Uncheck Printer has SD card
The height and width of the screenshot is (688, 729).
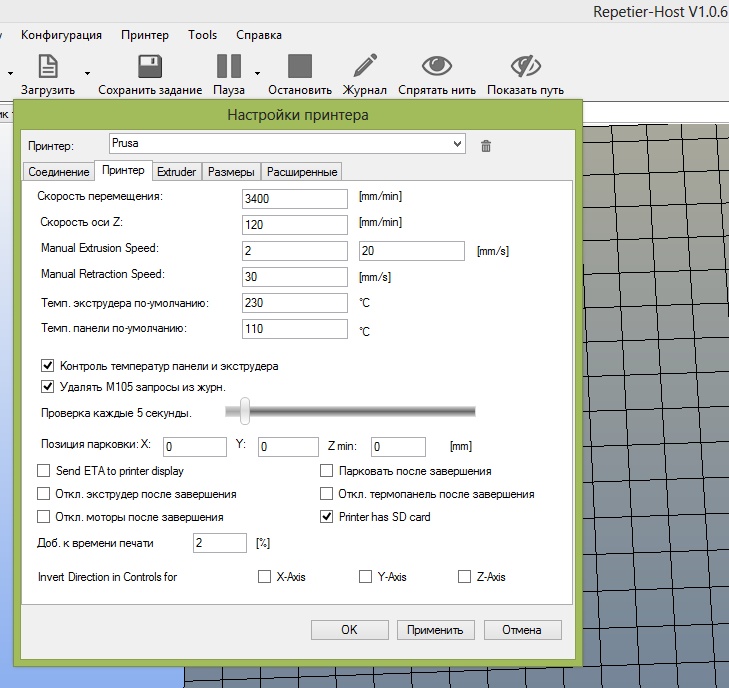click(x=326, y=517)
